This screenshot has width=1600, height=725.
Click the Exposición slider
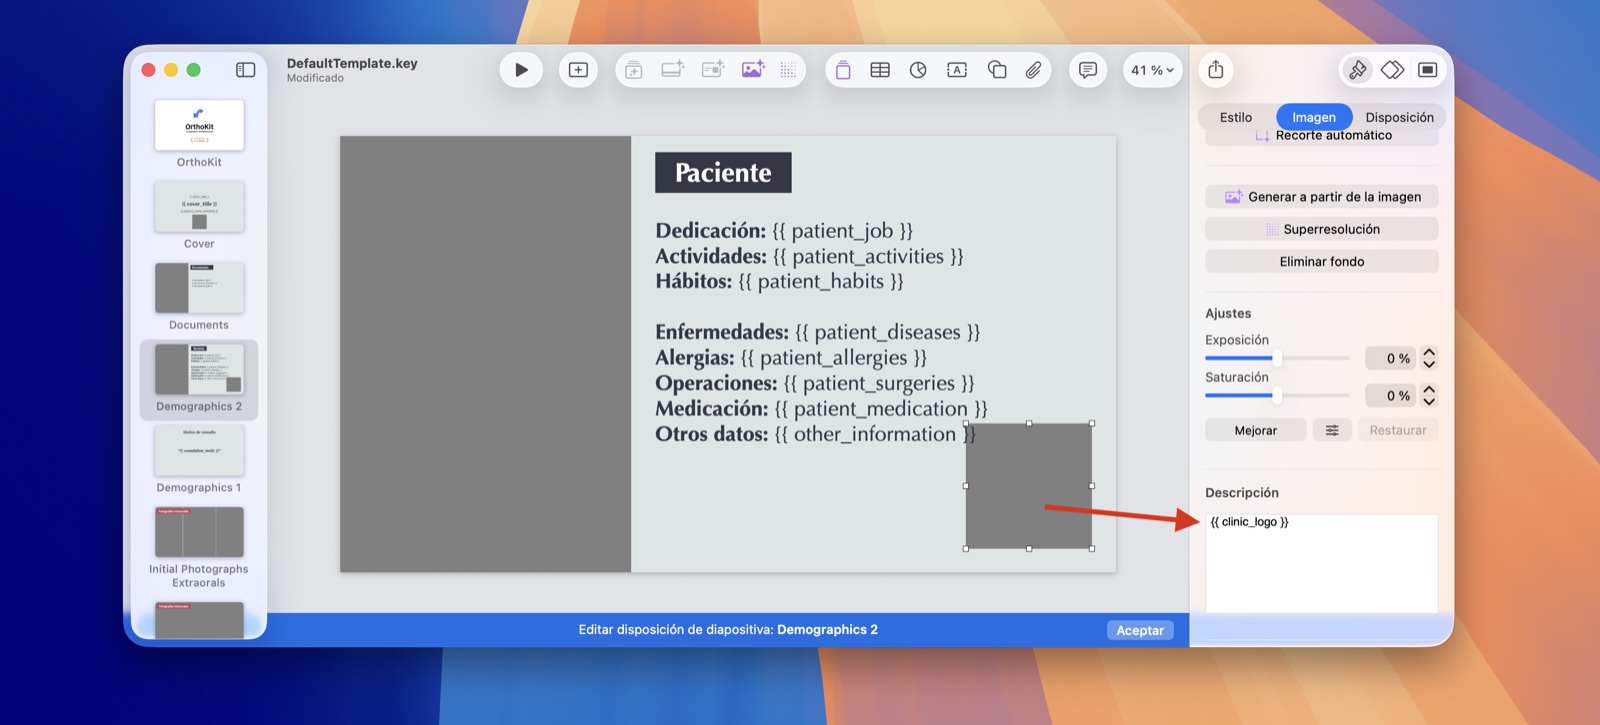1277,358
